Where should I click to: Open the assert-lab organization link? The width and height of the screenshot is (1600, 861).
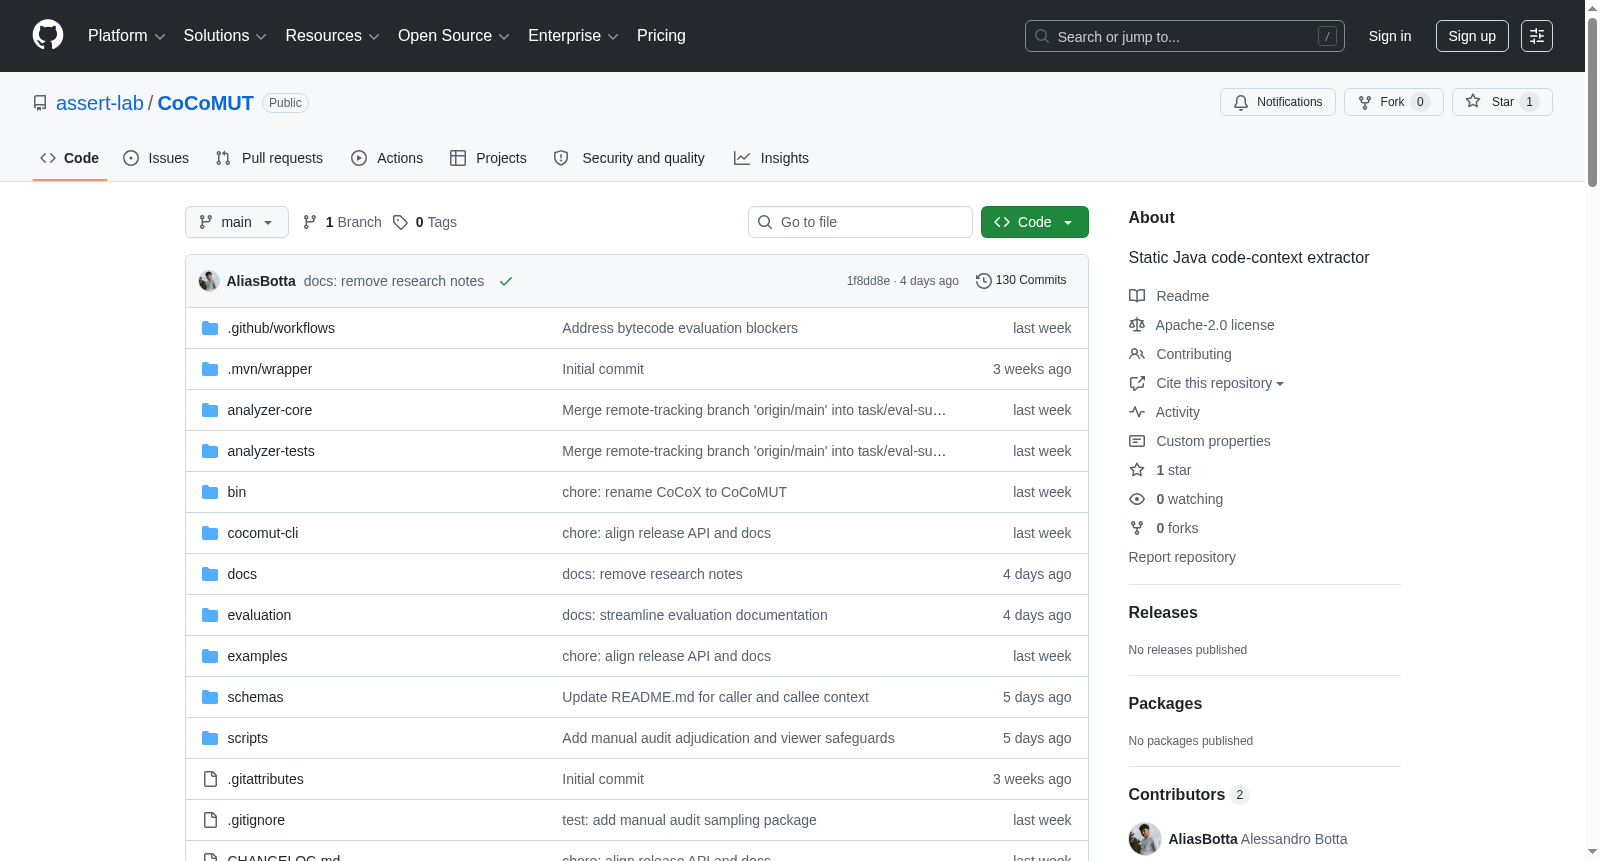[x=100, y=103]
